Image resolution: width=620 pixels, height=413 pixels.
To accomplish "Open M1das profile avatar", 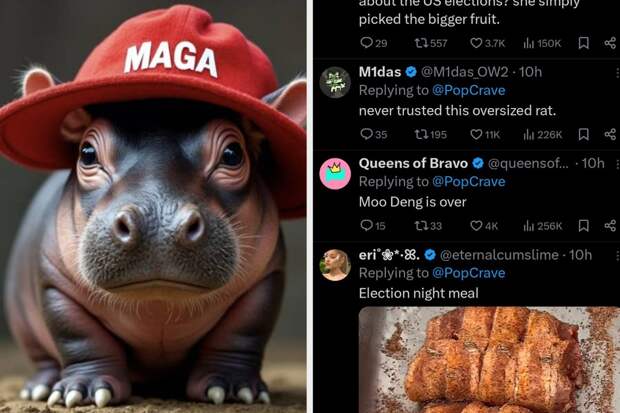I will [x=335, y=82].
